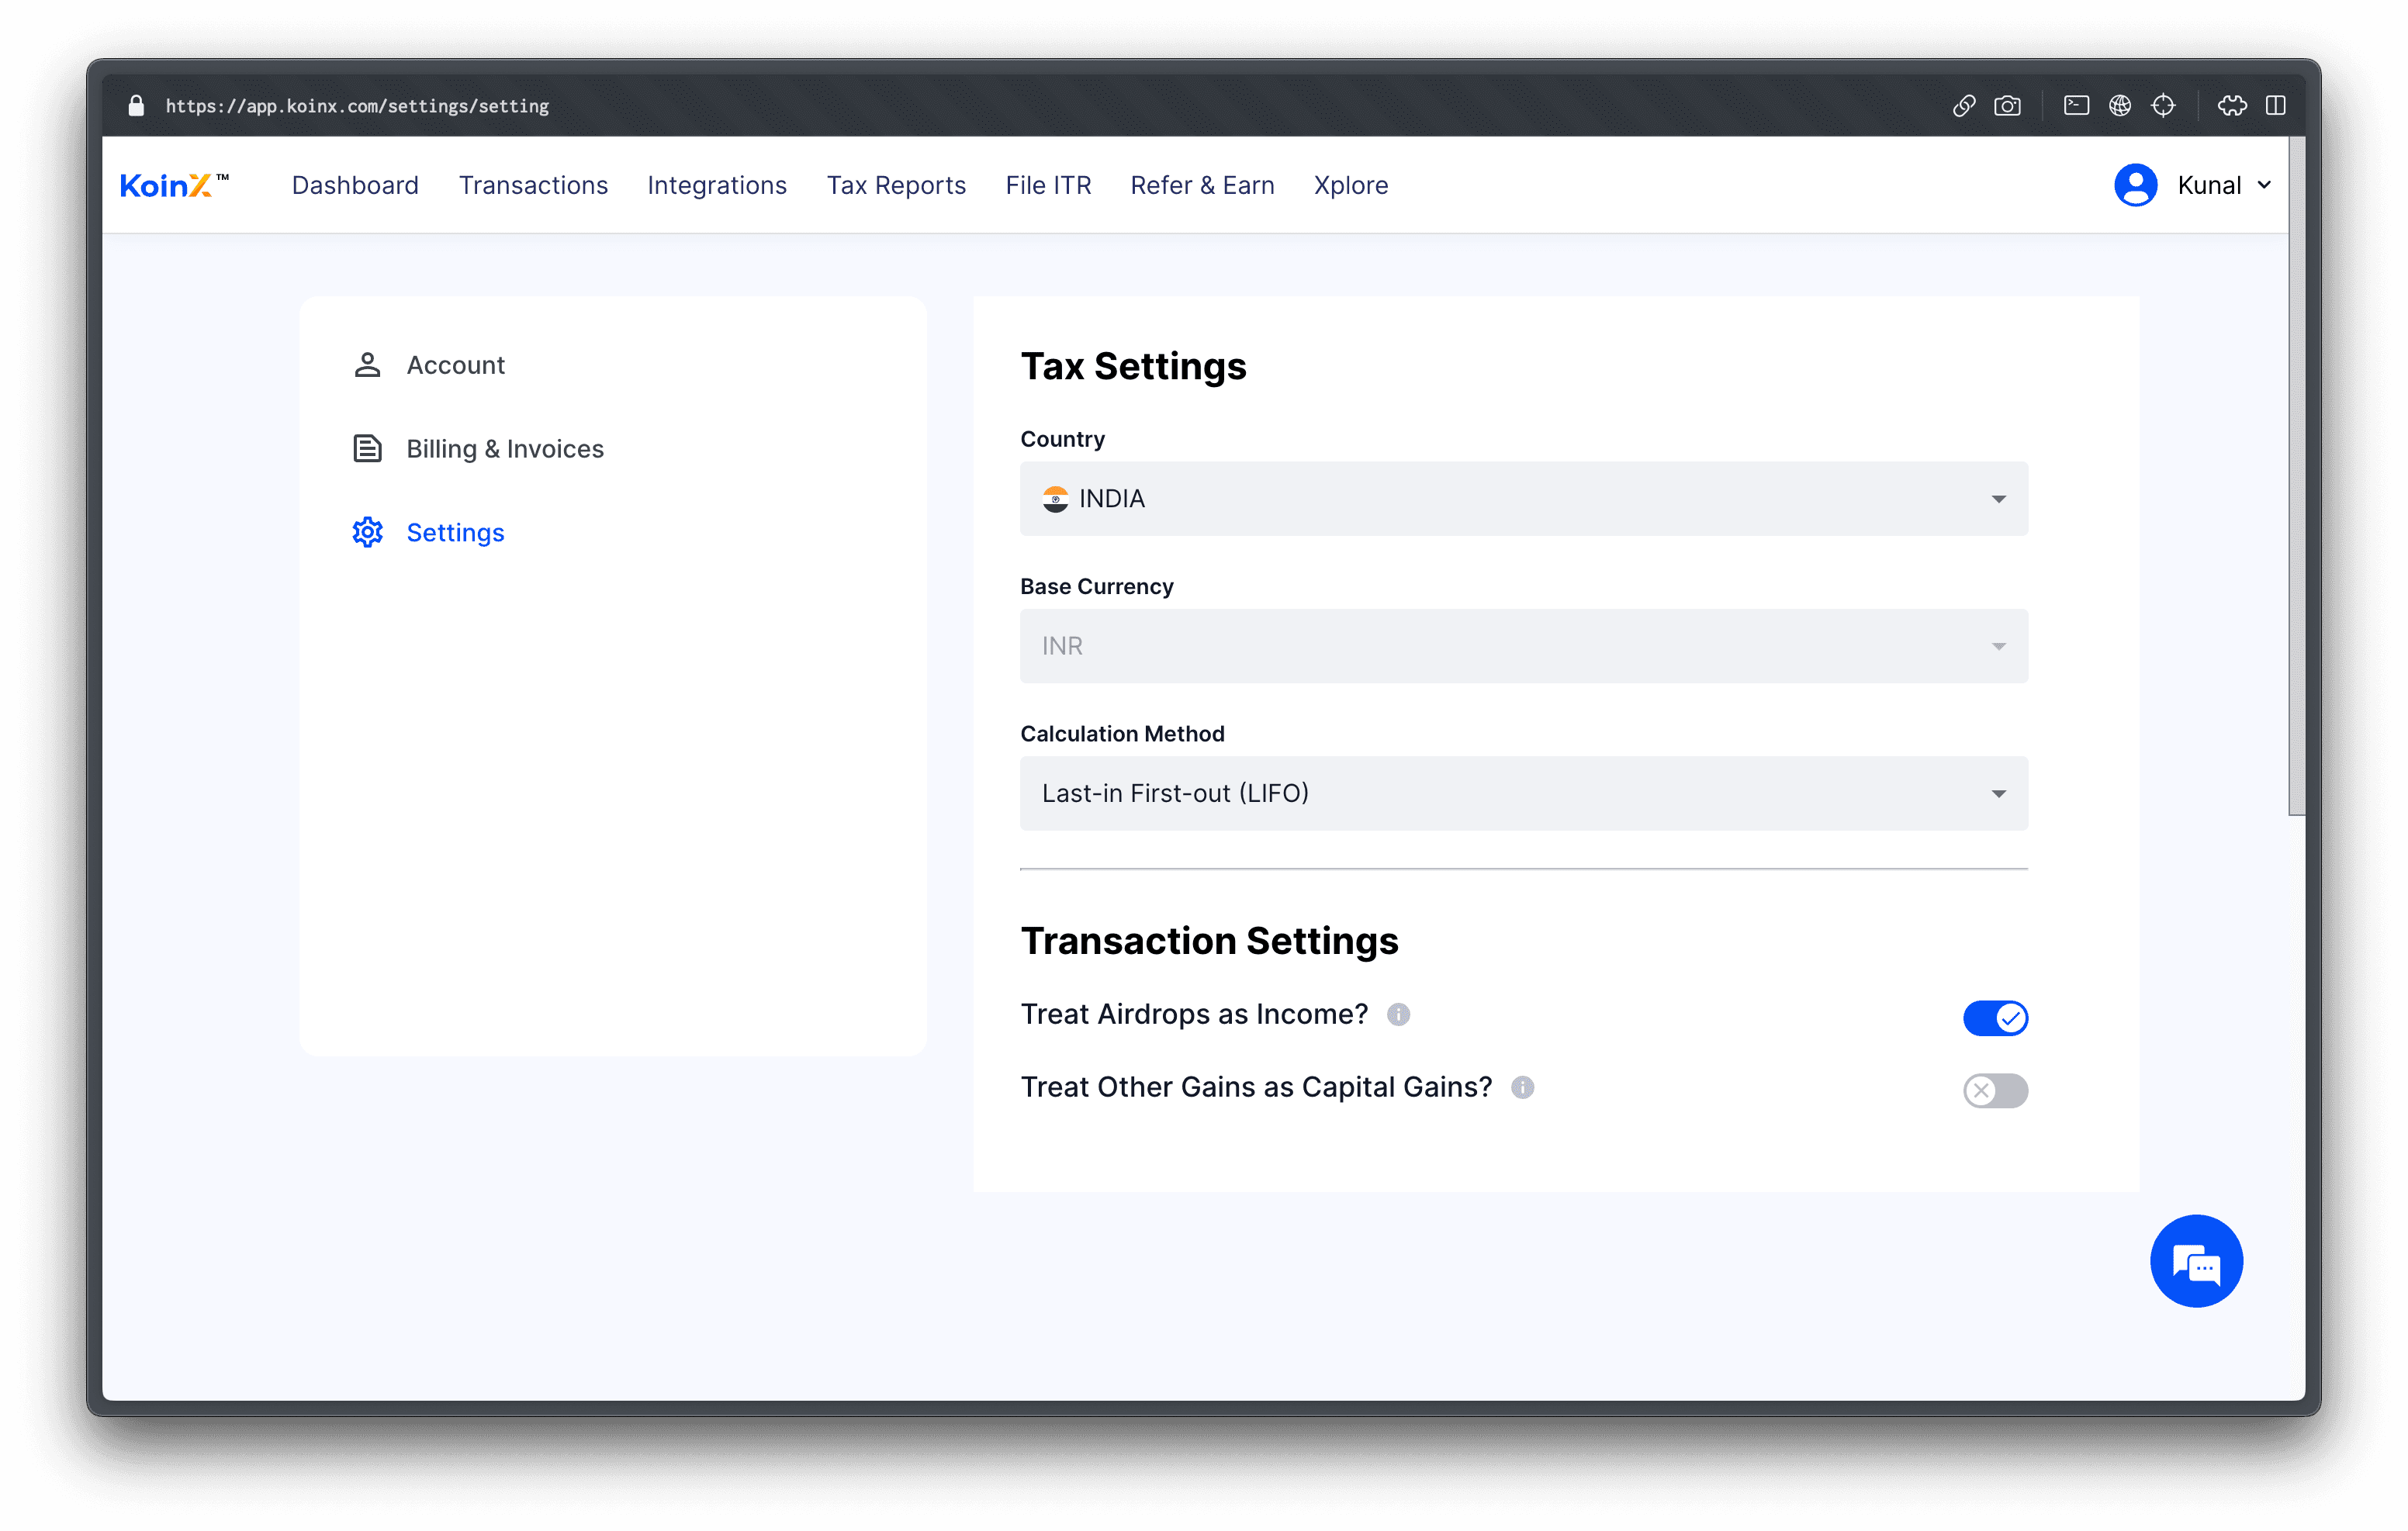
Task: Open the Integrations section
Action: (x=718, y=184)
